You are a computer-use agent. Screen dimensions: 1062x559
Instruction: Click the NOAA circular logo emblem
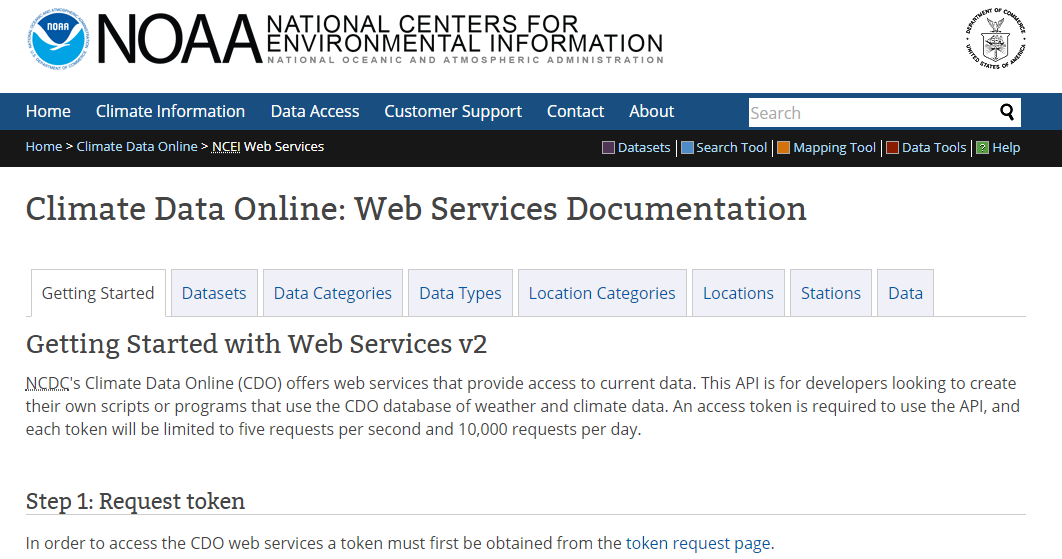coord(58,40)
